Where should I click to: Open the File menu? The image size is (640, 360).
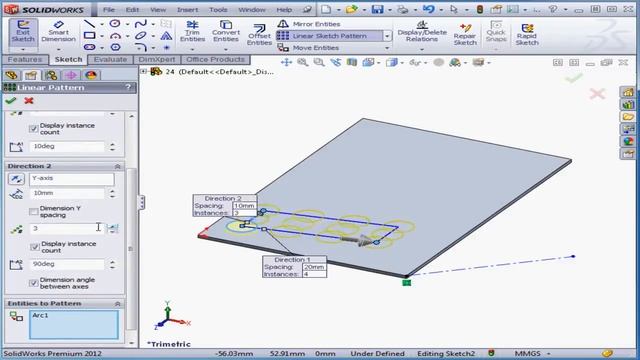[x=109, y=9]
